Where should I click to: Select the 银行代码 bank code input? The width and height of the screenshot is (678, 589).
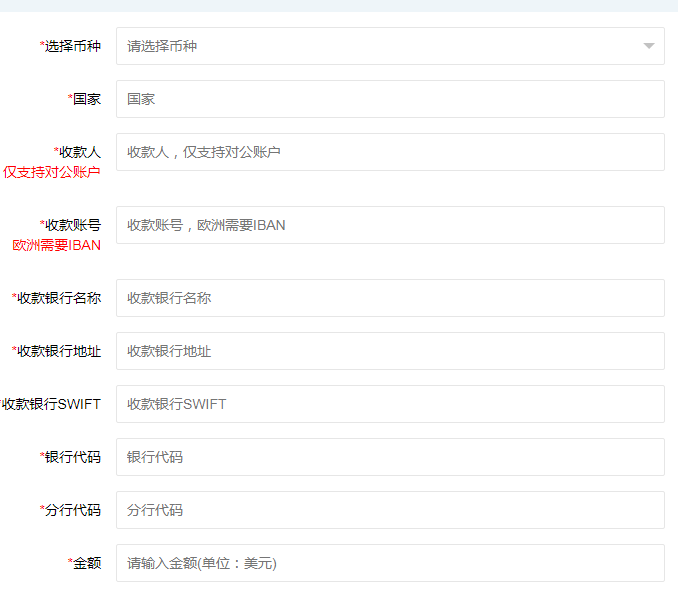pyautogui.click(x=390, y=457)
